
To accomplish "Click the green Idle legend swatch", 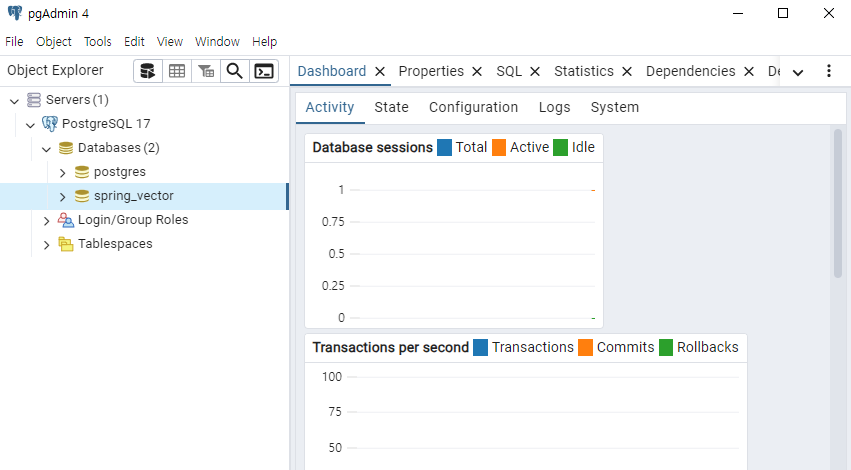I will point(561,148).
